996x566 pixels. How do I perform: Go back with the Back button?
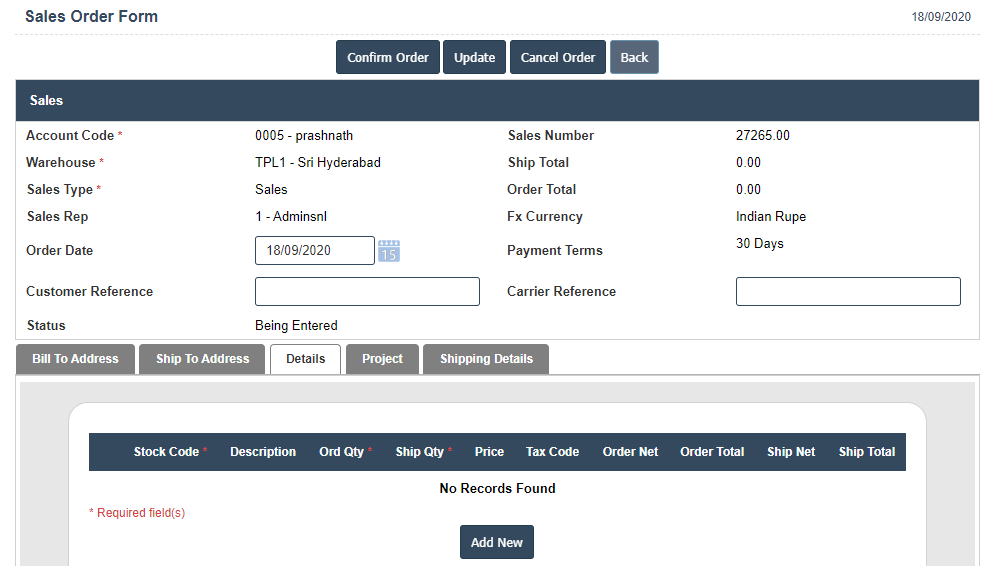tap(634, 57)
